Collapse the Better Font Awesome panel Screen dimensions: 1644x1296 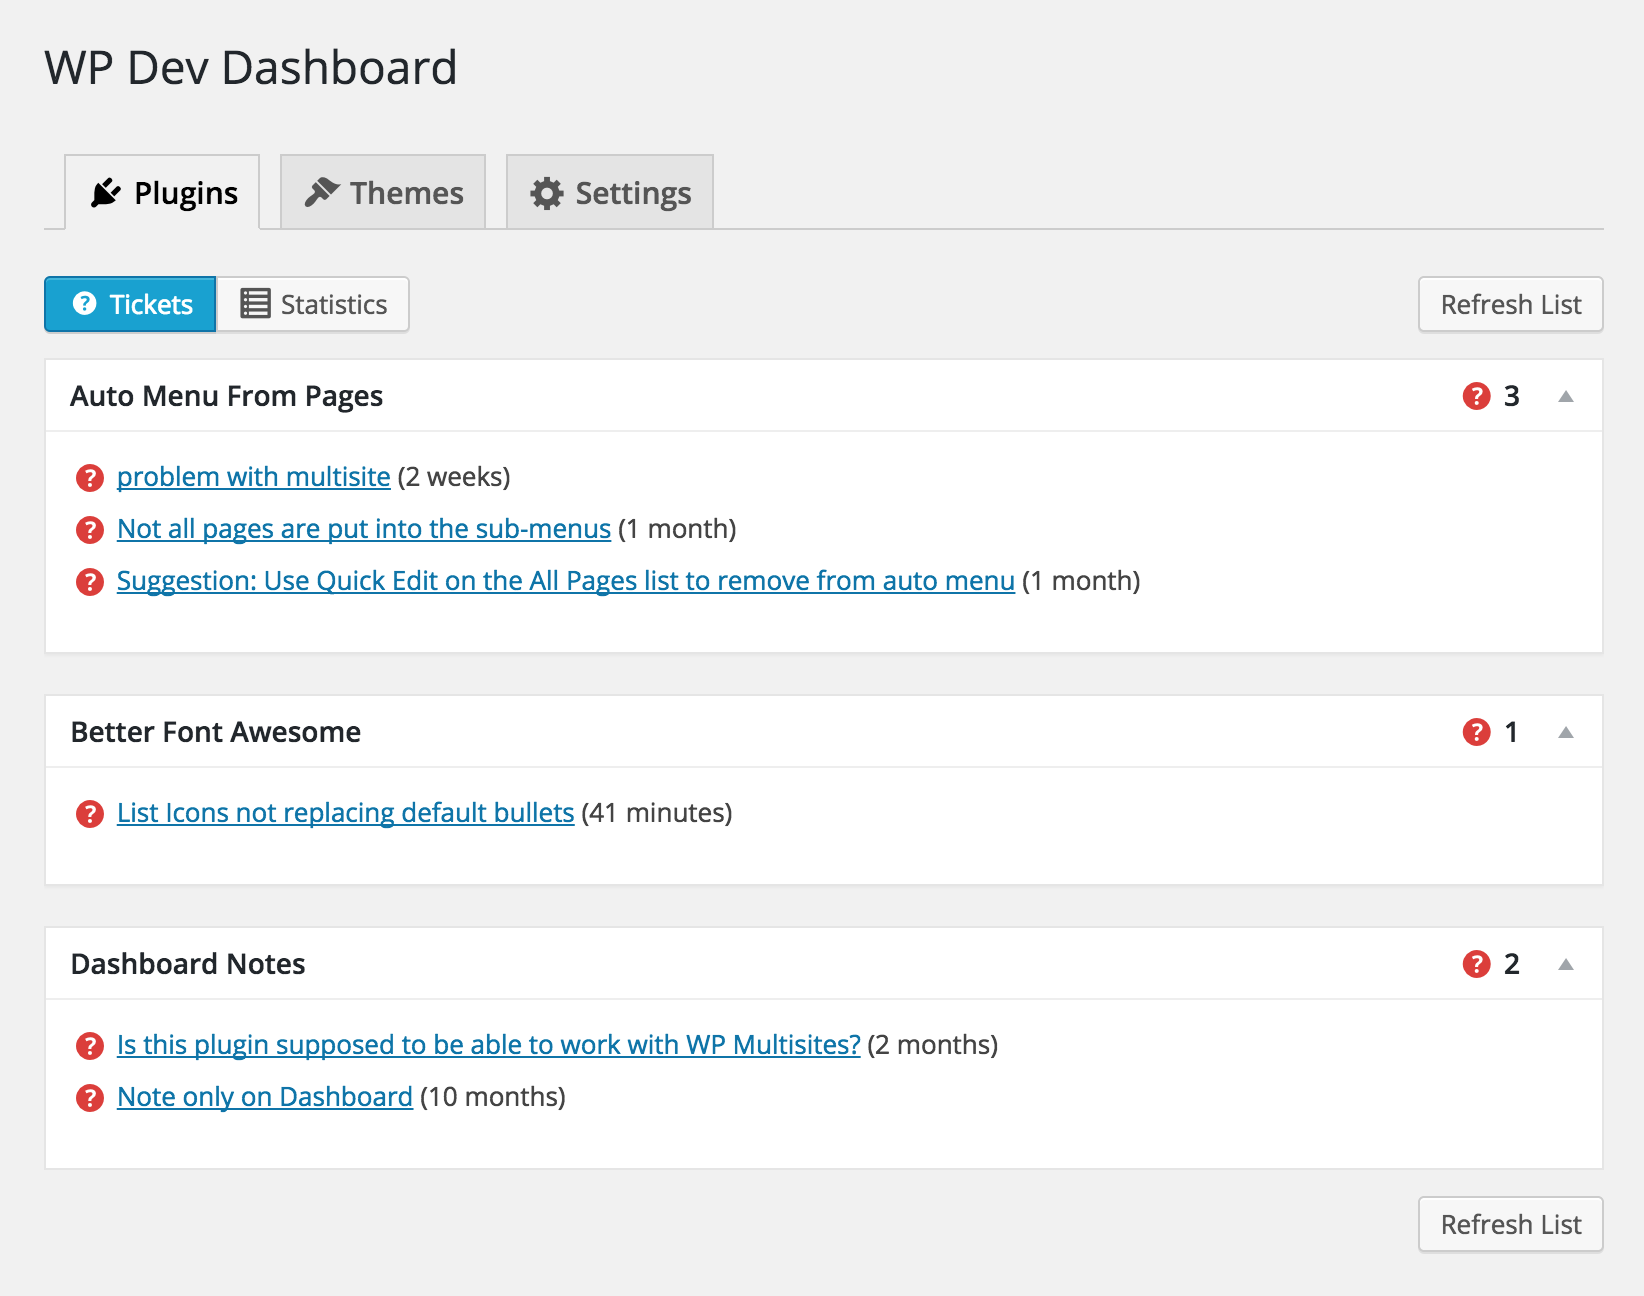[1566, 732]
